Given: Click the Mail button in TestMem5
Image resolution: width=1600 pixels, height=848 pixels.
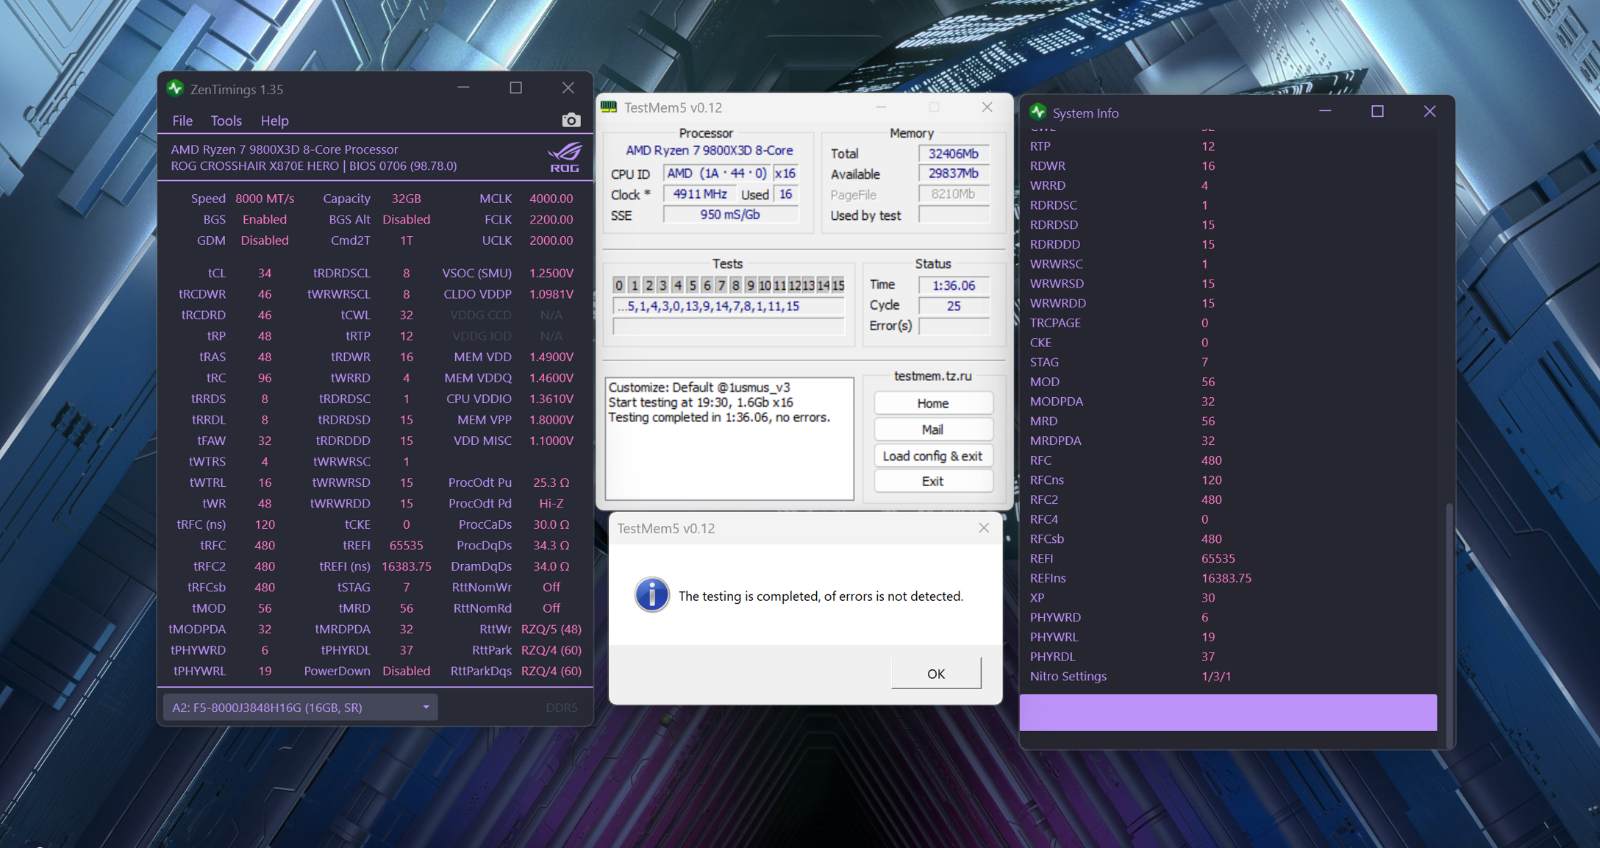Looking at the screenshot, I should [933, 429].
